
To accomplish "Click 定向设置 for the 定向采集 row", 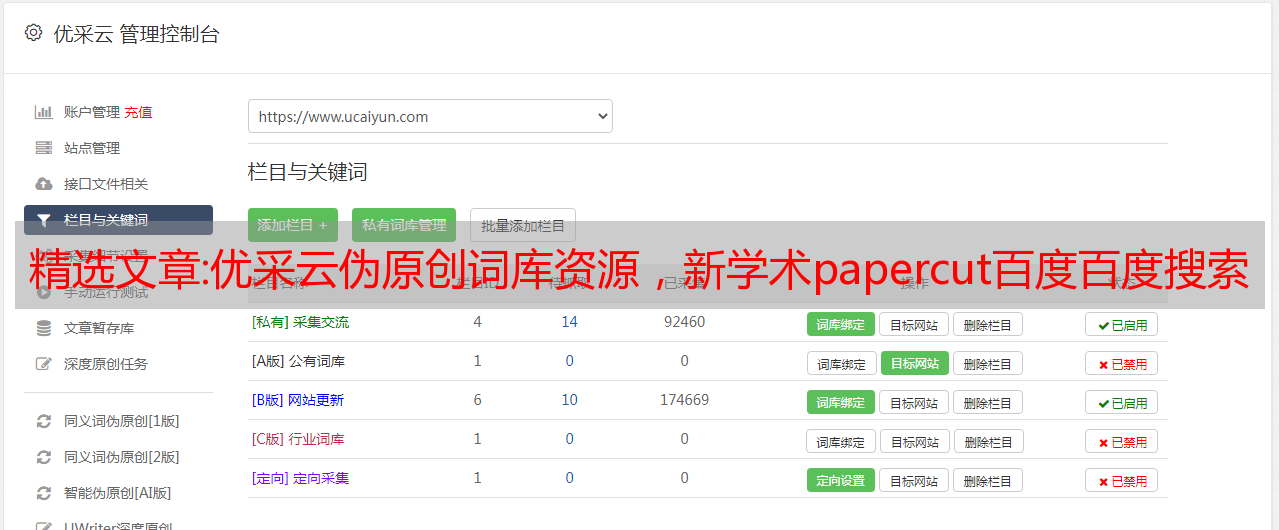I will (840, 480).
